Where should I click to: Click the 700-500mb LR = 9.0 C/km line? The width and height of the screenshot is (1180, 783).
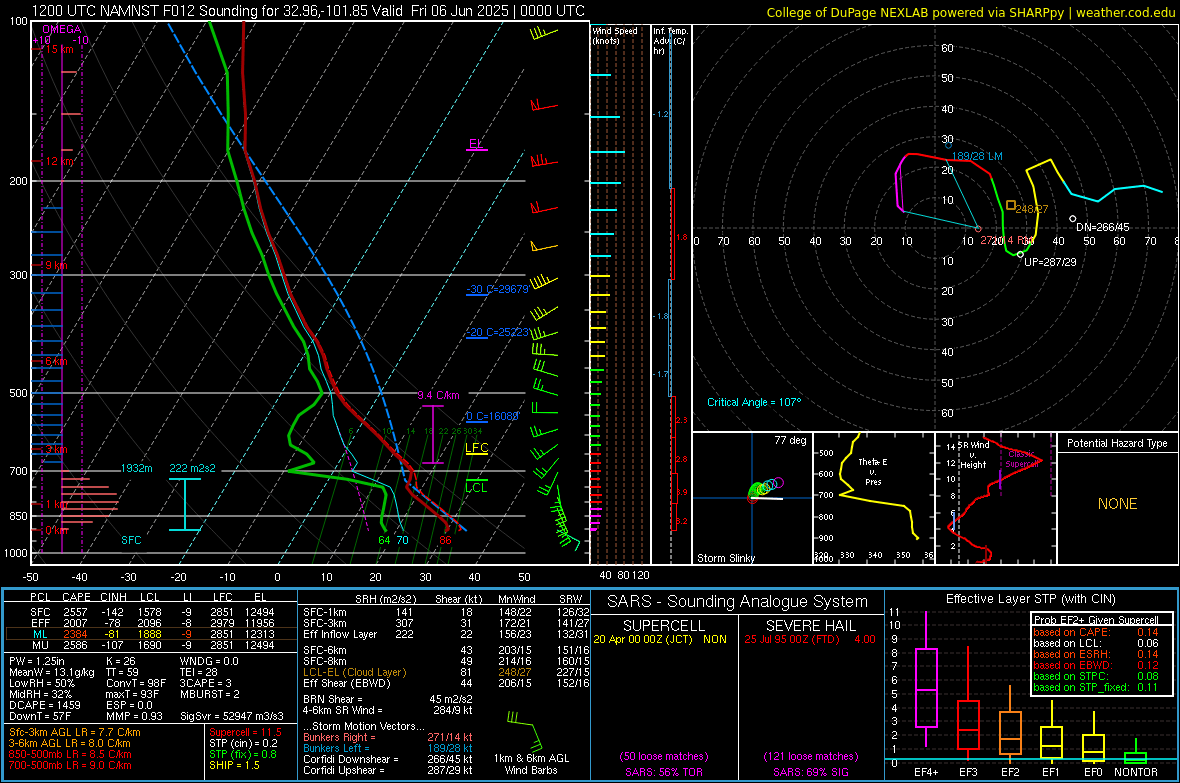(70, 765)
